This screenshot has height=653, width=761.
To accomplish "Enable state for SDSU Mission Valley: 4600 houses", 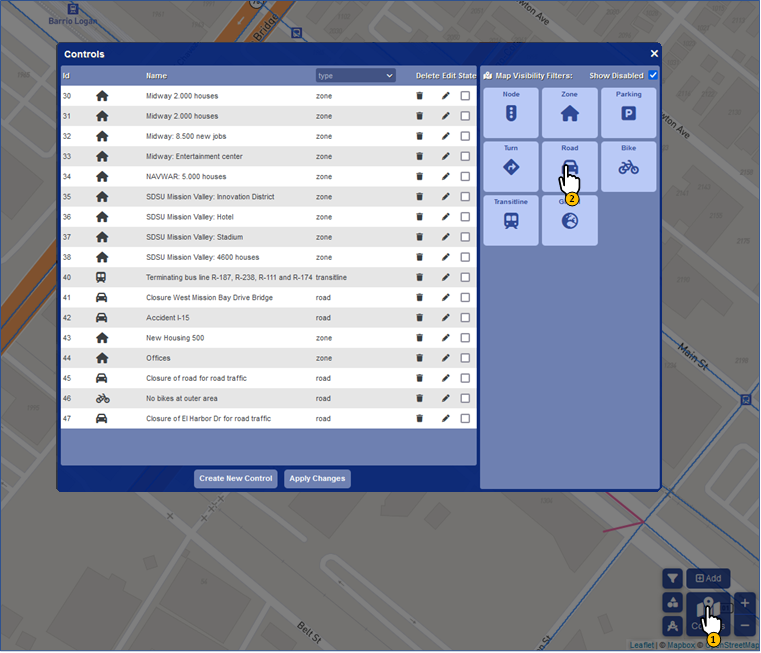I will tap(465, 257).
